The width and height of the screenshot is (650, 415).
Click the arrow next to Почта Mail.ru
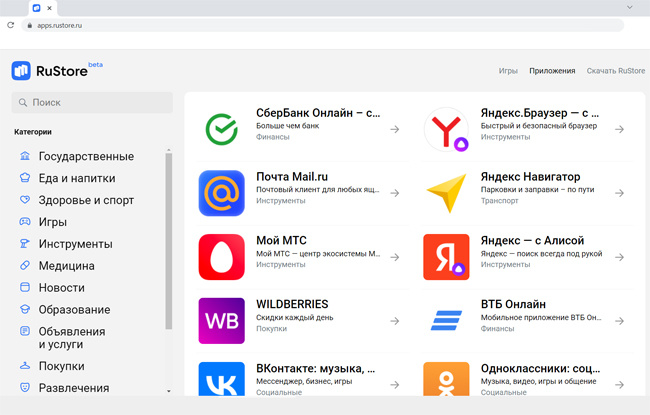tap(395, 193)
